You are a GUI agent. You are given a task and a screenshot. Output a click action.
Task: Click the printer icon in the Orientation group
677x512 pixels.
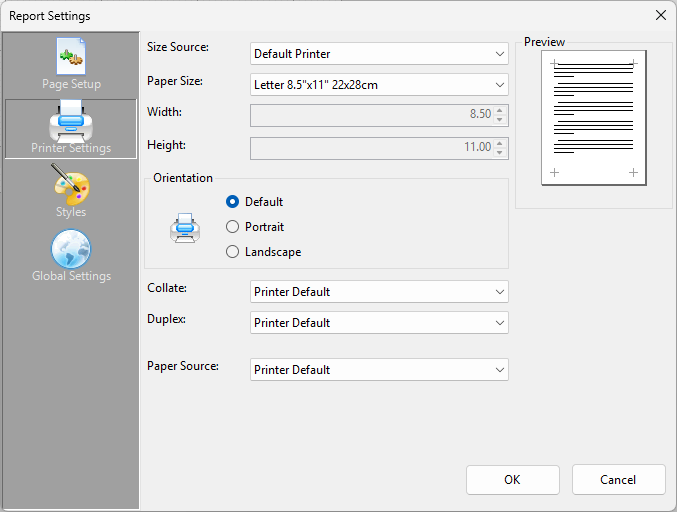point(185,228)
